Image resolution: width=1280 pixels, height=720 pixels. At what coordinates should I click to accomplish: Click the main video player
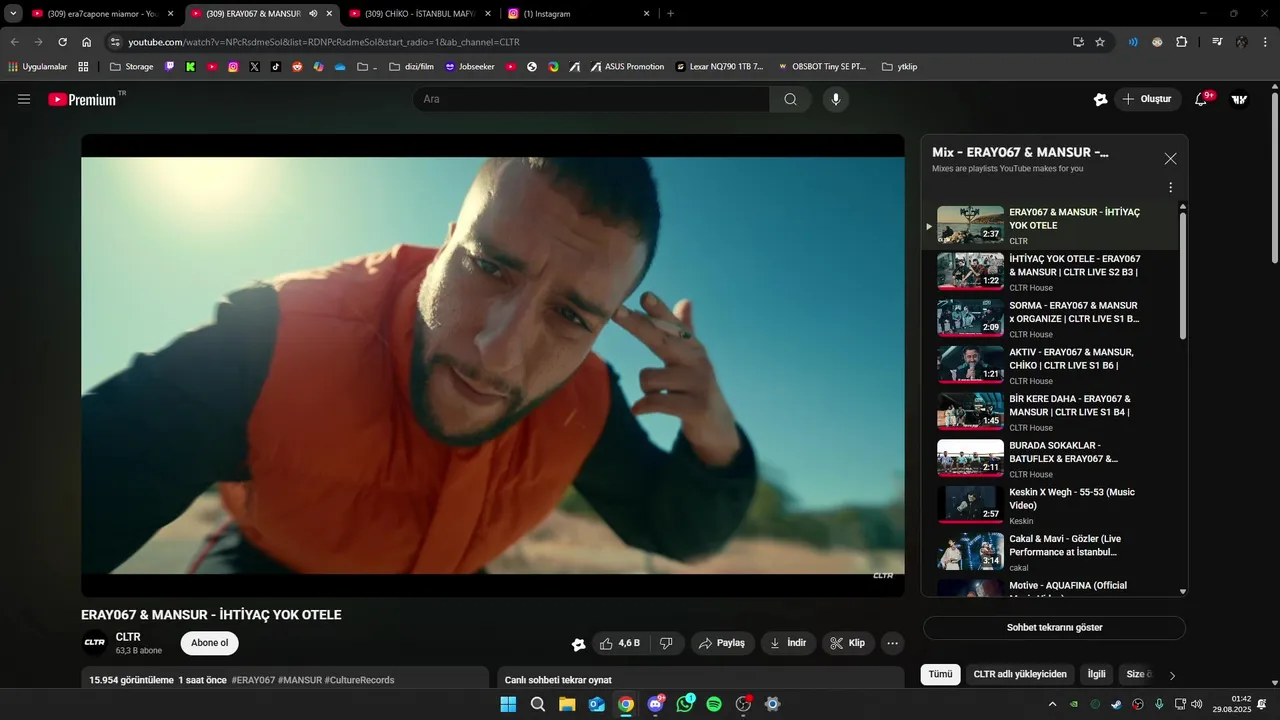pyautogui.click(x=493, y=366)
